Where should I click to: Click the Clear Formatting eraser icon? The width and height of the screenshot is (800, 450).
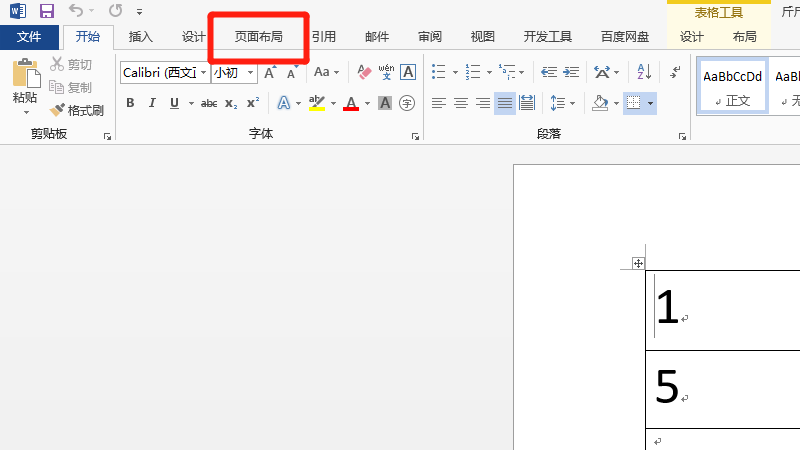[x=364, y=73]
